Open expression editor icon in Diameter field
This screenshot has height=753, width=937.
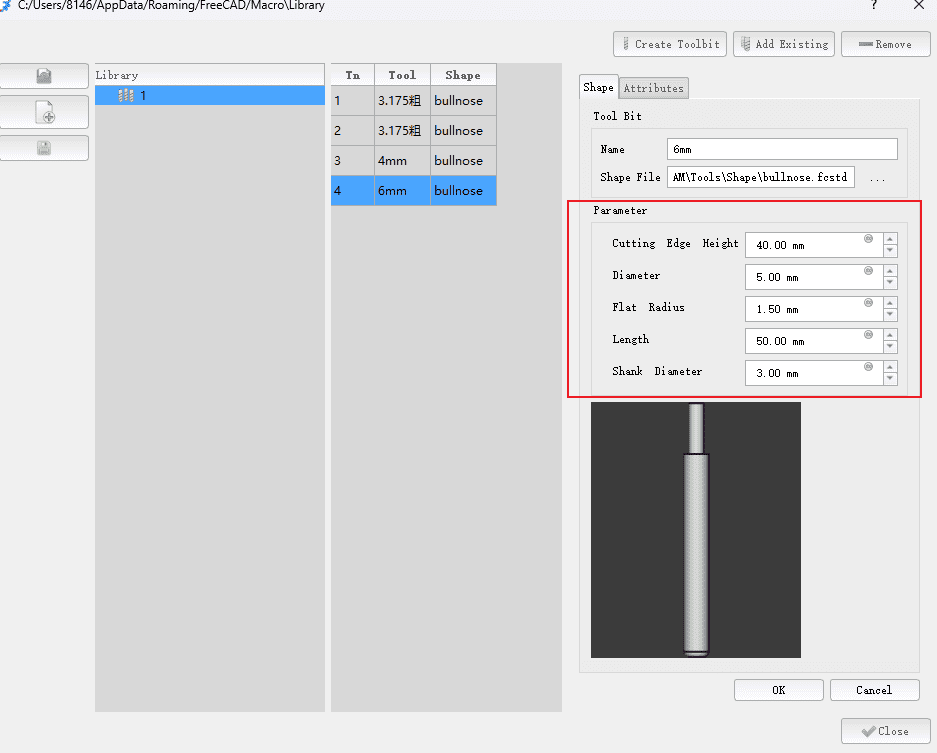tap(868, 271)
